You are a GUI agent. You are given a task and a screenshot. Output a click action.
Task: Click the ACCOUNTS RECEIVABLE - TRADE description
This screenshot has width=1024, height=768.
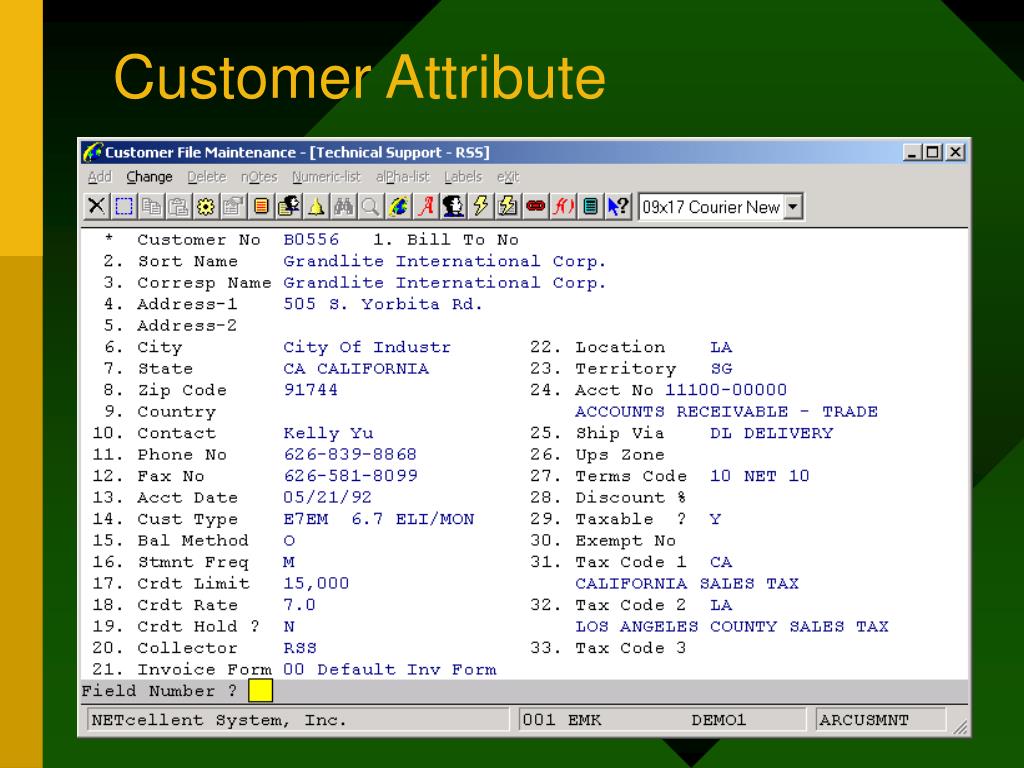pyautogui.click(x=726, y=411)
